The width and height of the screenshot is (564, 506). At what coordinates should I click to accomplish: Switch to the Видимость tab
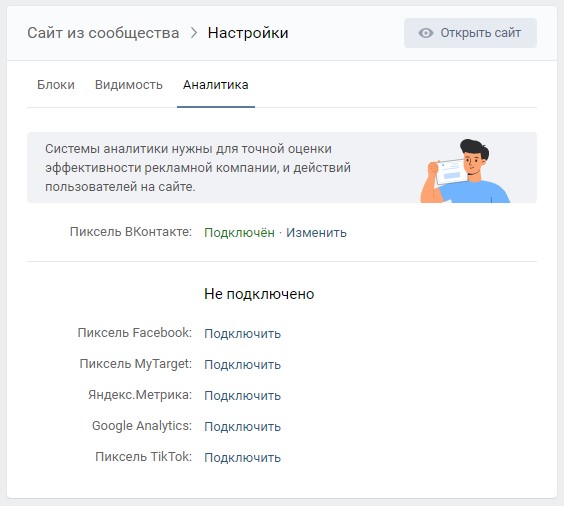[129, 85]
